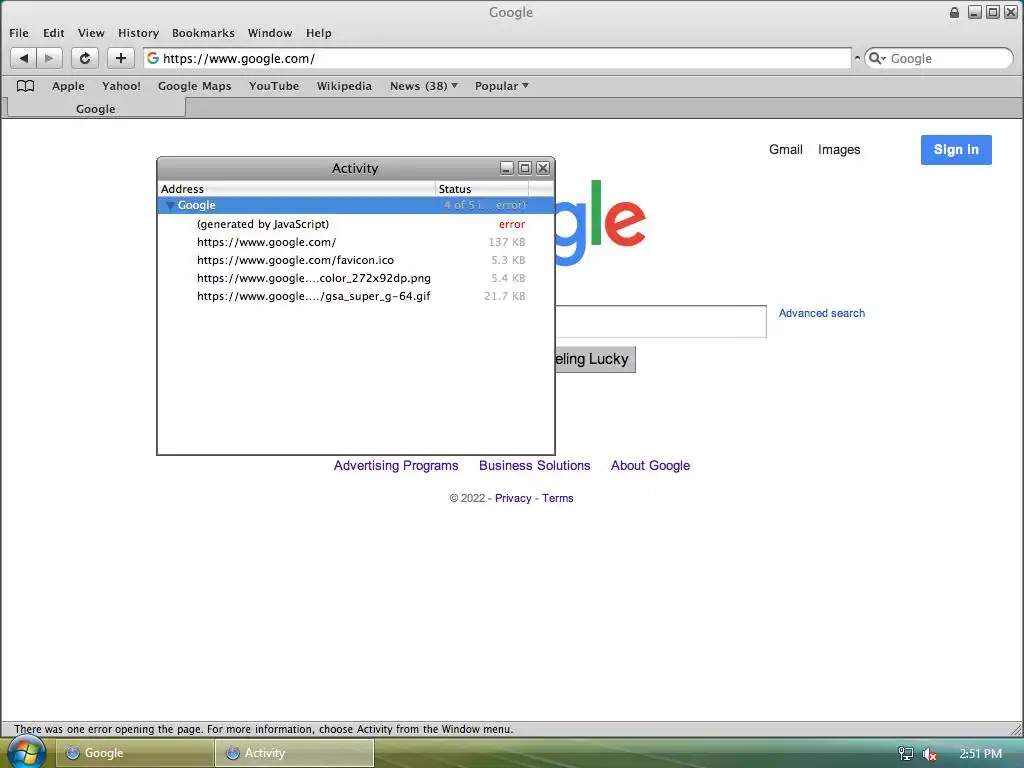This screenshot has width=1024, height=768.
Task: Minimize the Activity window
Action: coord(507,168)
